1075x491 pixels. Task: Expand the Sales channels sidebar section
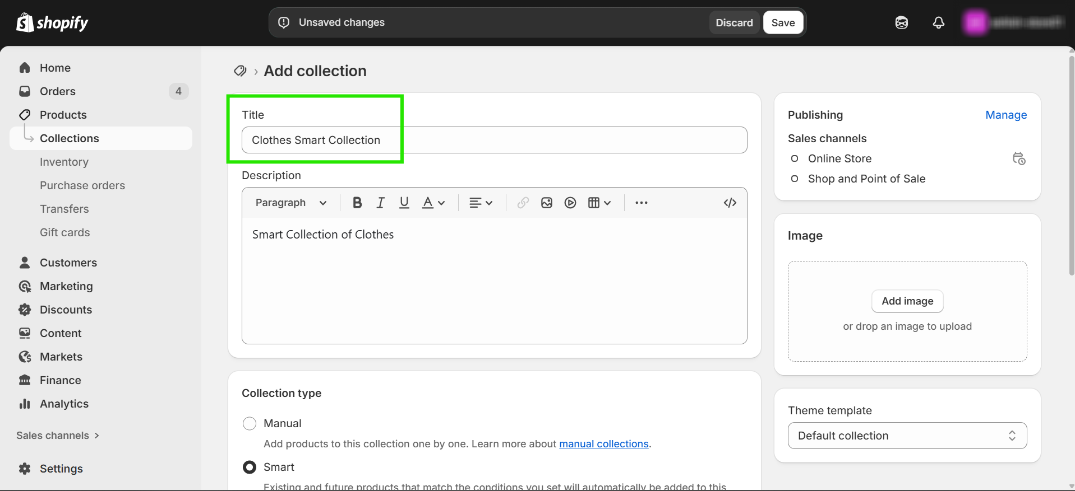(x=59, y=436)
